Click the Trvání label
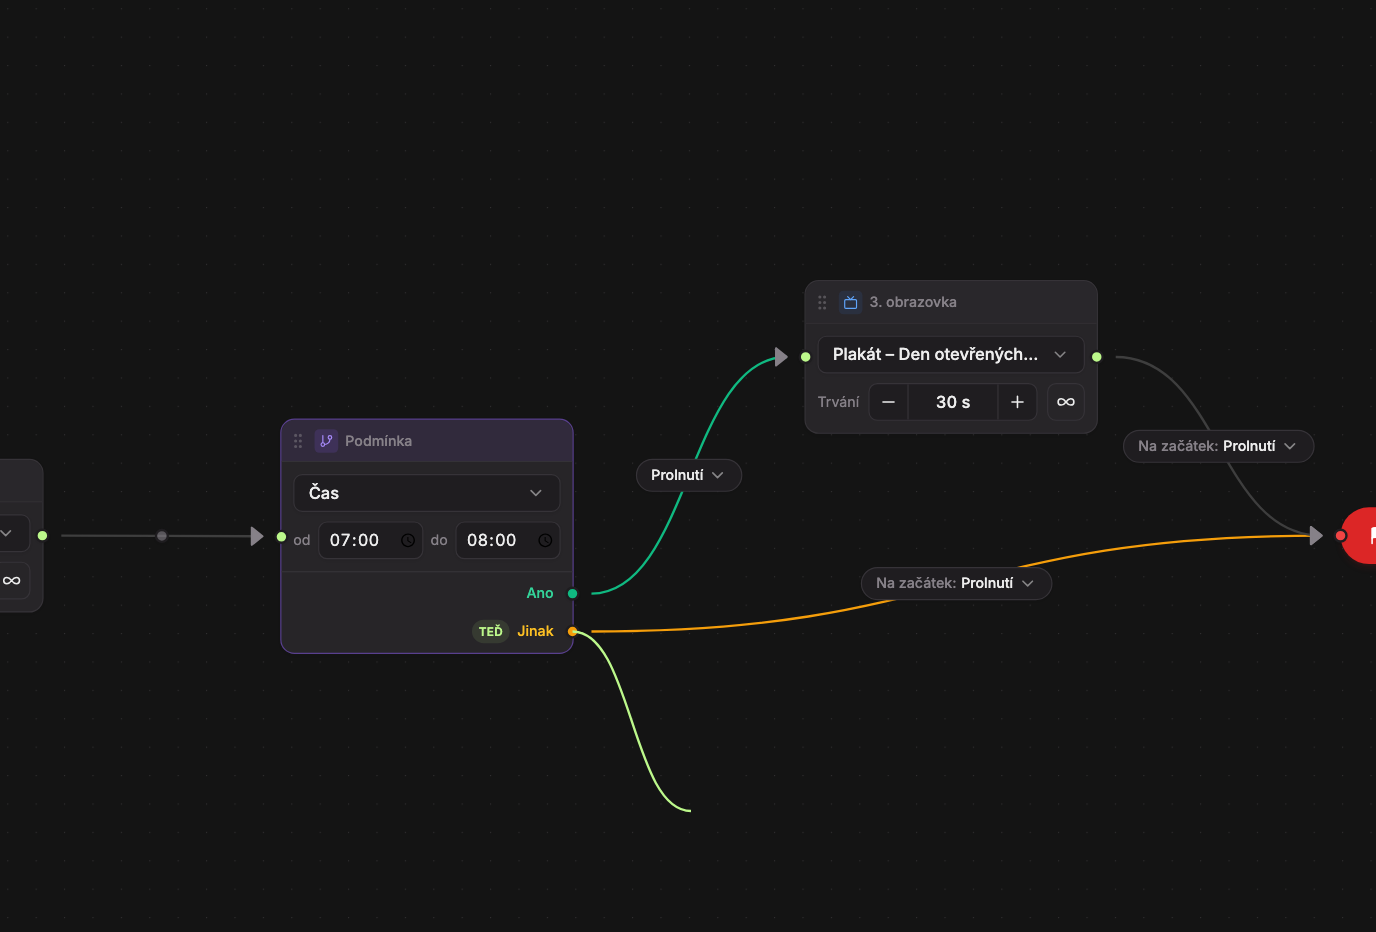1376x932 pixels. click(838, 402)
